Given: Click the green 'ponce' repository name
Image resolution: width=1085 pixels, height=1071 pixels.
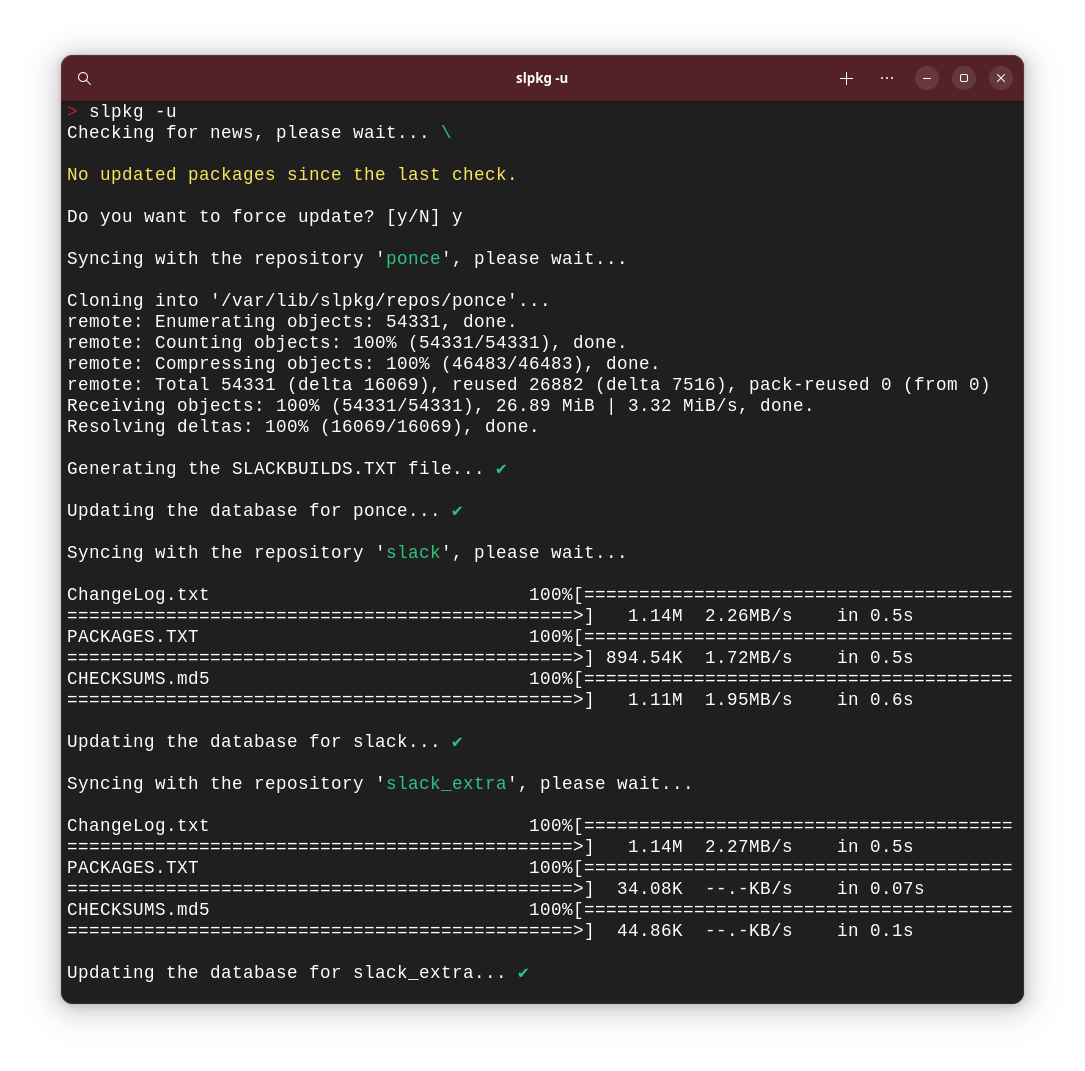Looking at the screenshot, I should (413, 259).
